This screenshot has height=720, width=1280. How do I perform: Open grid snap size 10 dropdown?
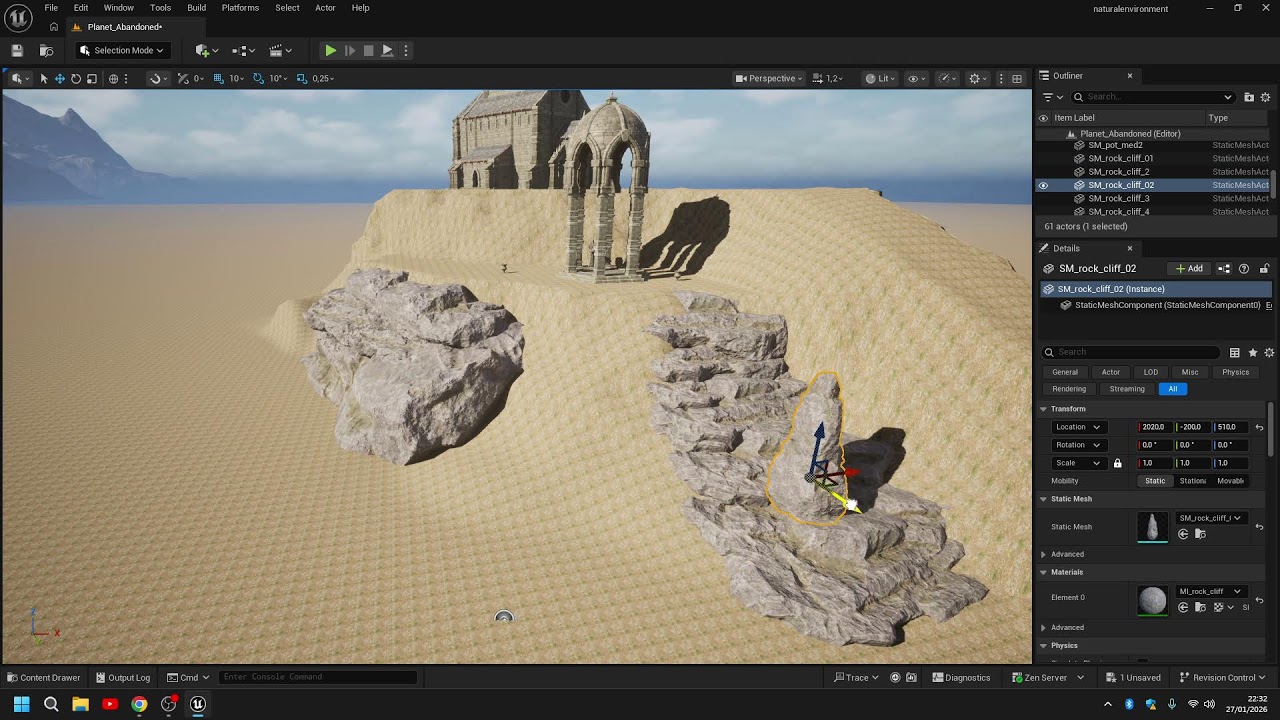[238, 78]
